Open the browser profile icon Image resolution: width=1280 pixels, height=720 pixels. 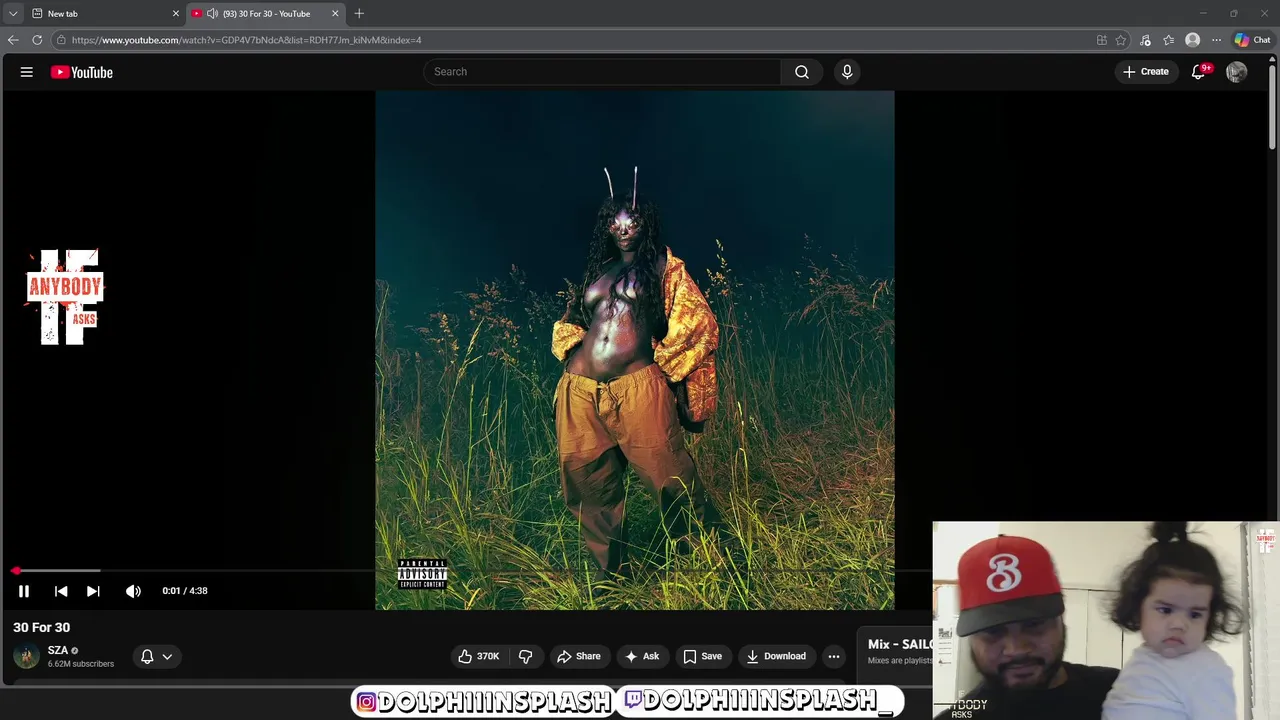point(1192,40)
